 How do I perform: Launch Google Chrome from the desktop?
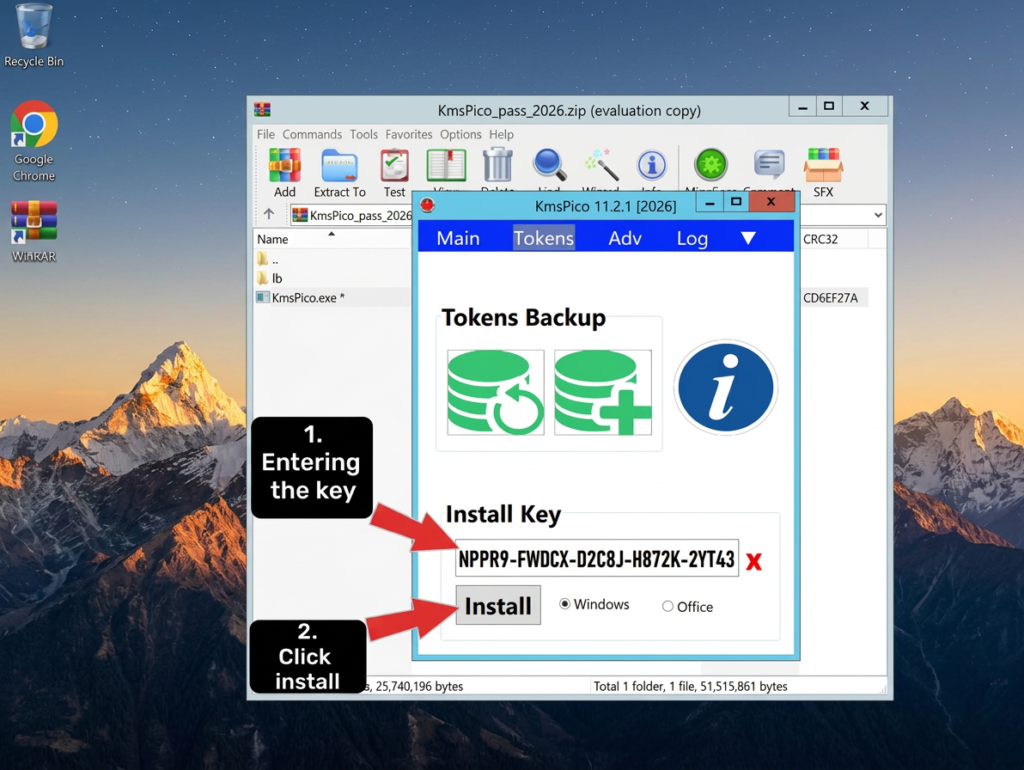(x=33, y=140)
